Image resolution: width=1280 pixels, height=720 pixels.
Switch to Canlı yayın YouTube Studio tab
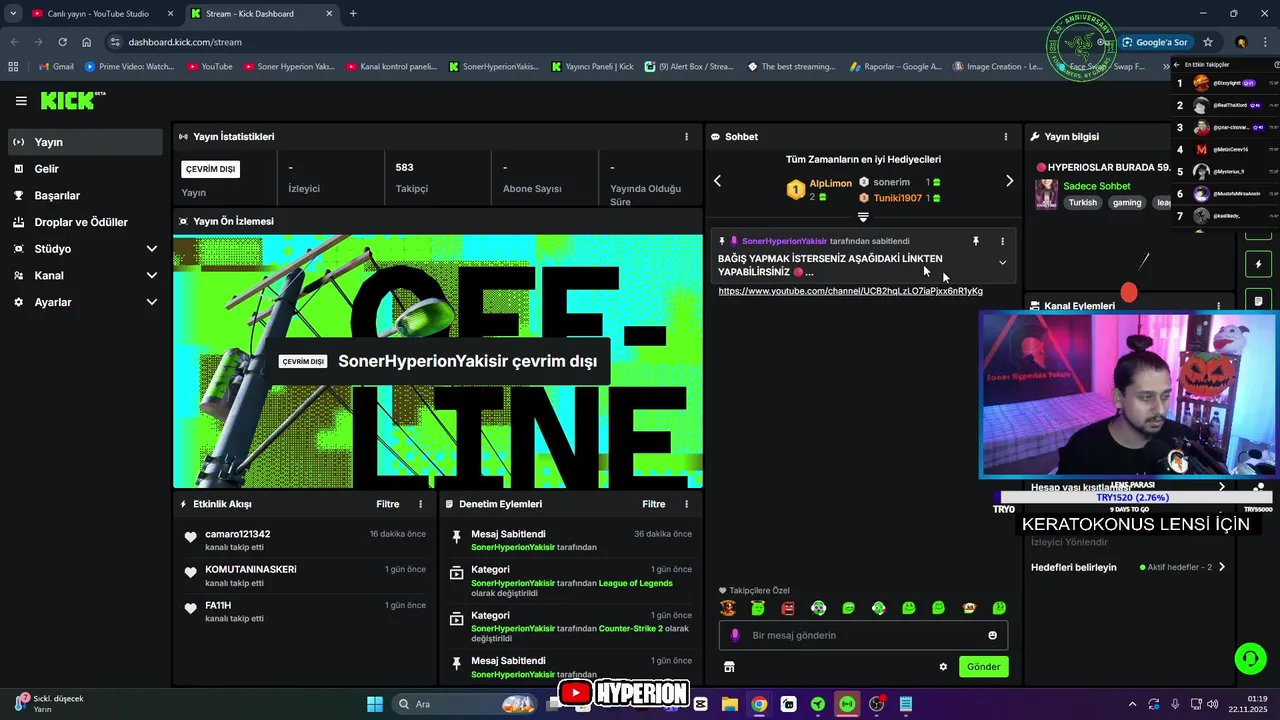pyautogui.click(x=103, y=14)
